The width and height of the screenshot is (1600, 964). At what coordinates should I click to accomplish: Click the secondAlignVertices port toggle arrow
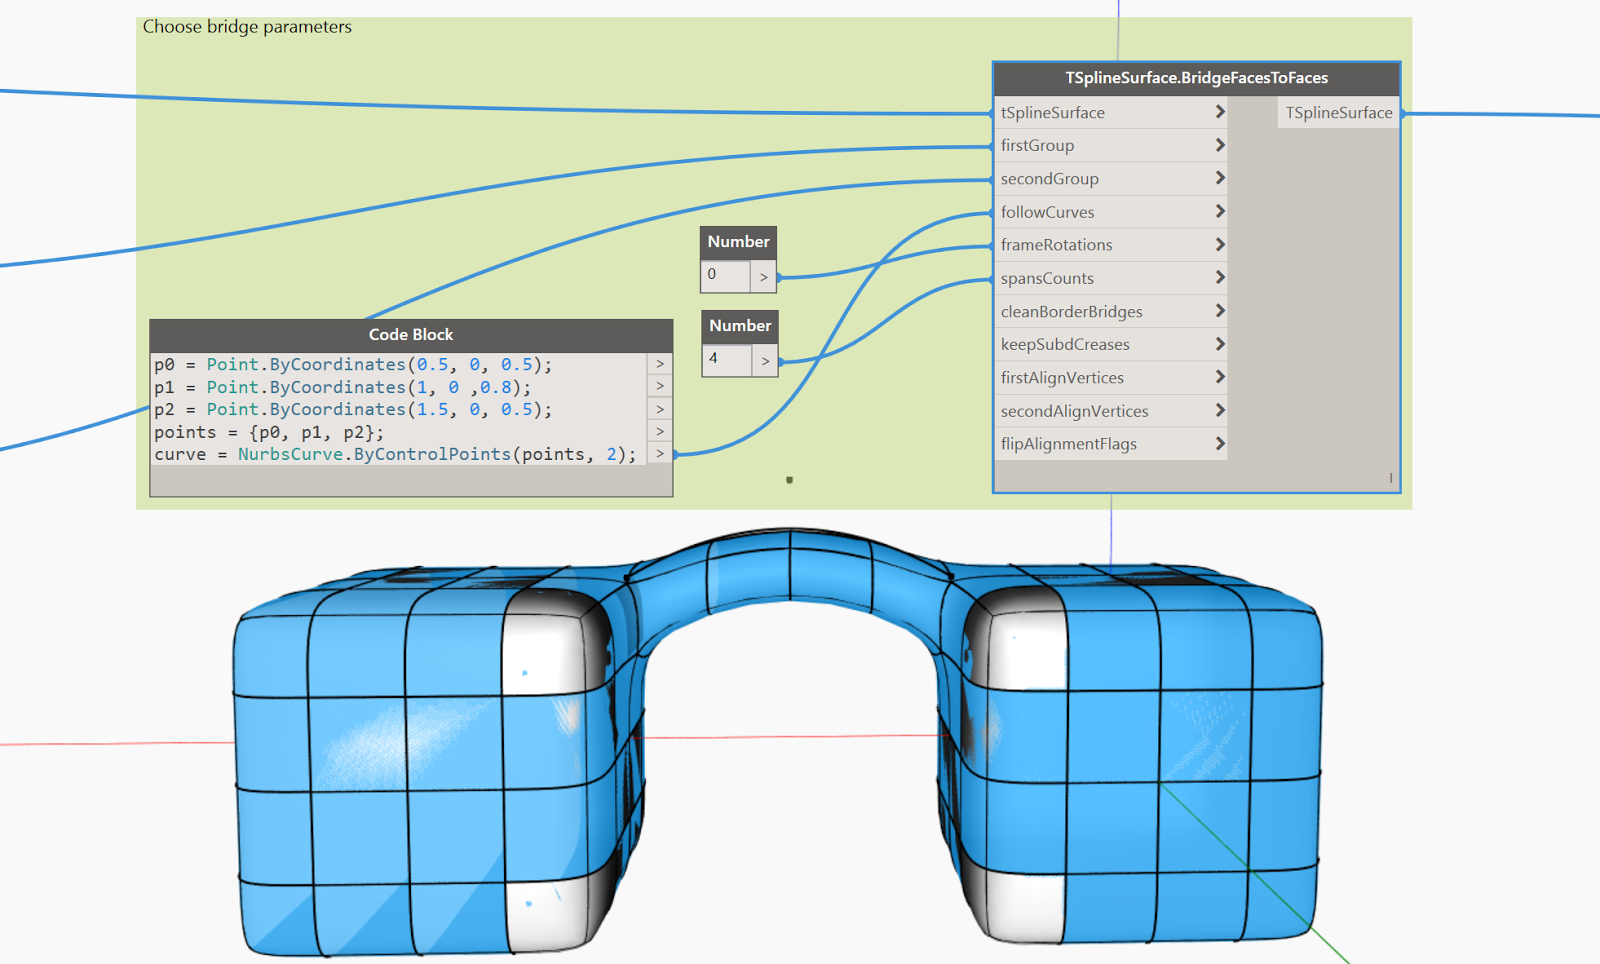click(x=1220, y=410)
